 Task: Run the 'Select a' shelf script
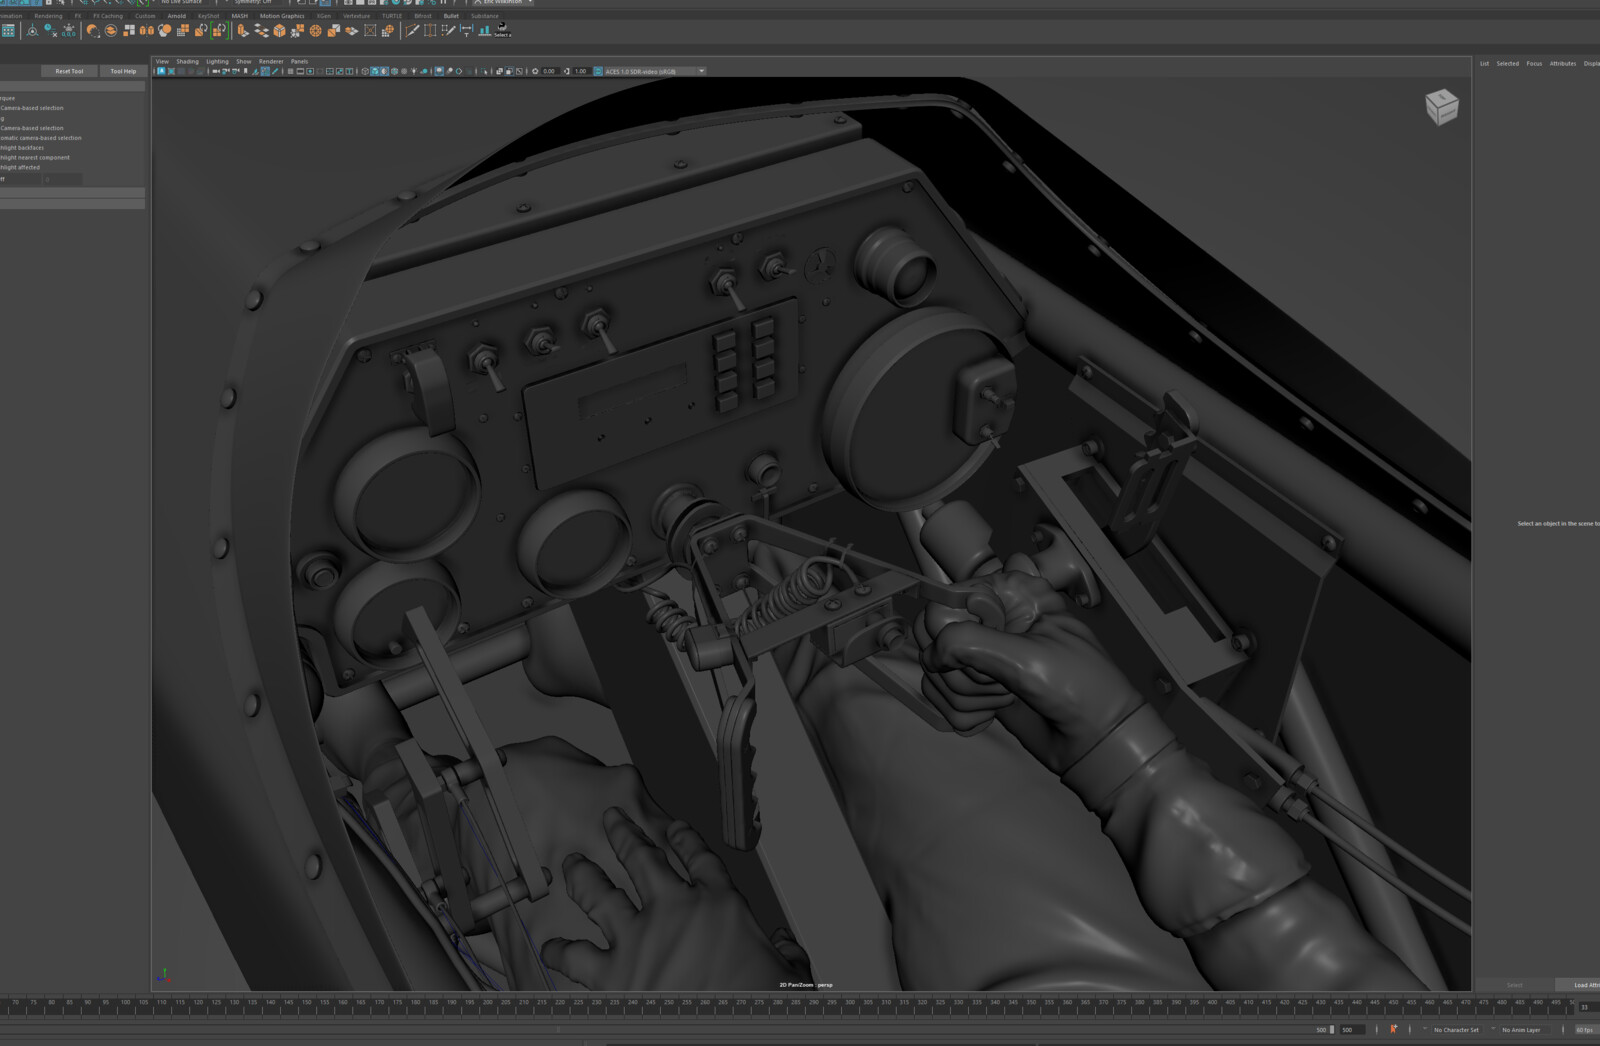point(502,31)
